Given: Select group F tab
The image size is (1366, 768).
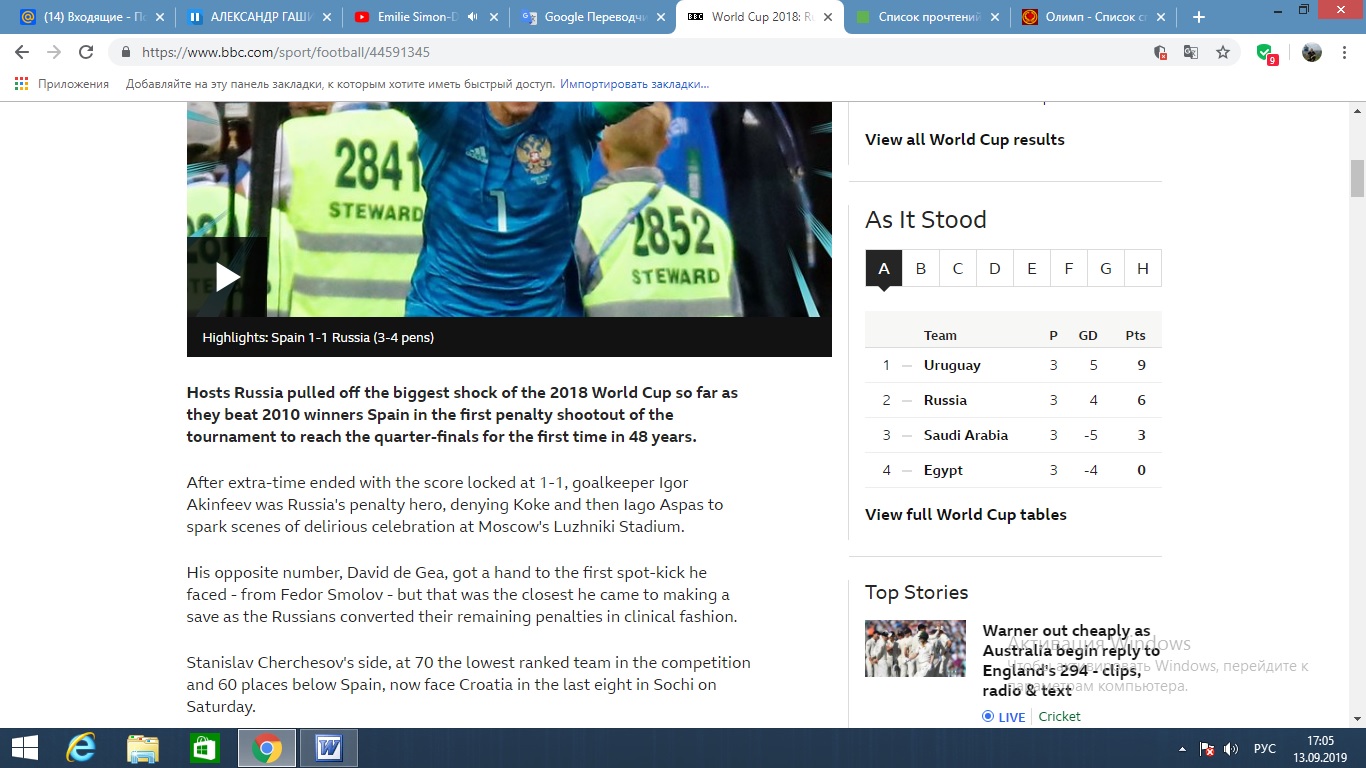Looking at the screenshot, I should coord(1069,268).
